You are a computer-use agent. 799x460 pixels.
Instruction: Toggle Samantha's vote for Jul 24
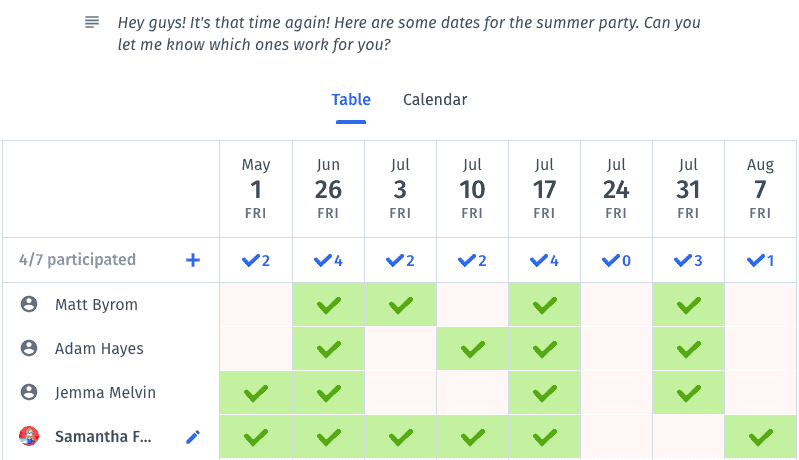[x=616, y=437]
